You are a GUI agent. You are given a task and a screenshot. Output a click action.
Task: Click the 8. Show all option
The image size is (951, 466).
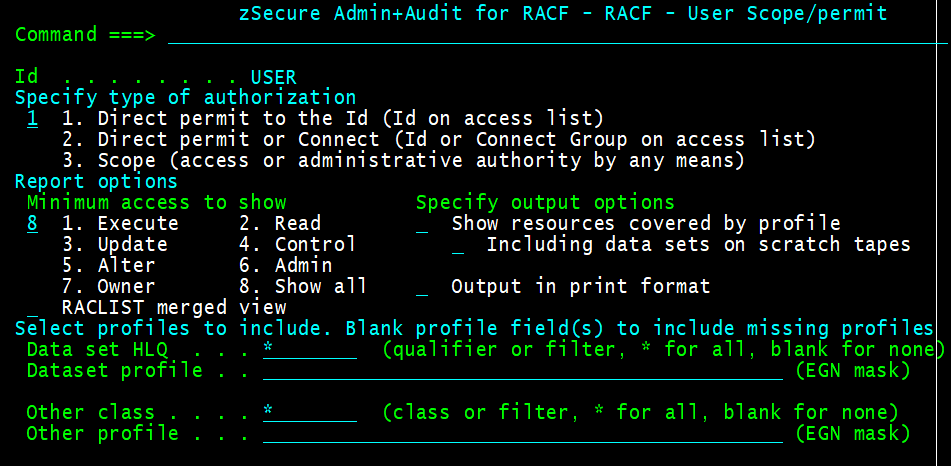(303, 286)
